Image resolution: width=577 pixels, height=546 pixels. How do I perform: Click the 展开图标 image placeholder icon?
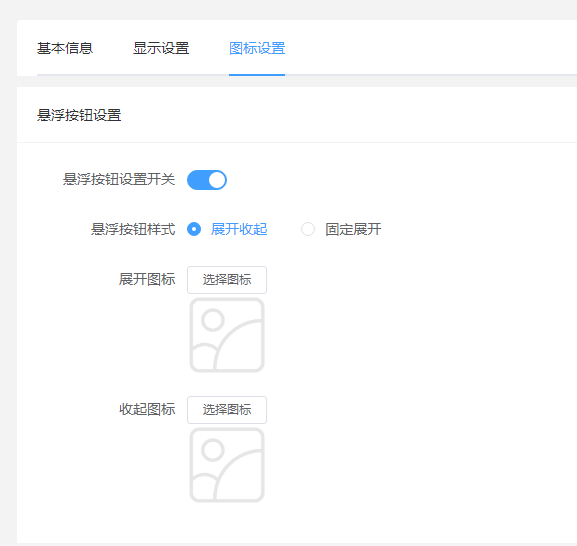(227, 335)
